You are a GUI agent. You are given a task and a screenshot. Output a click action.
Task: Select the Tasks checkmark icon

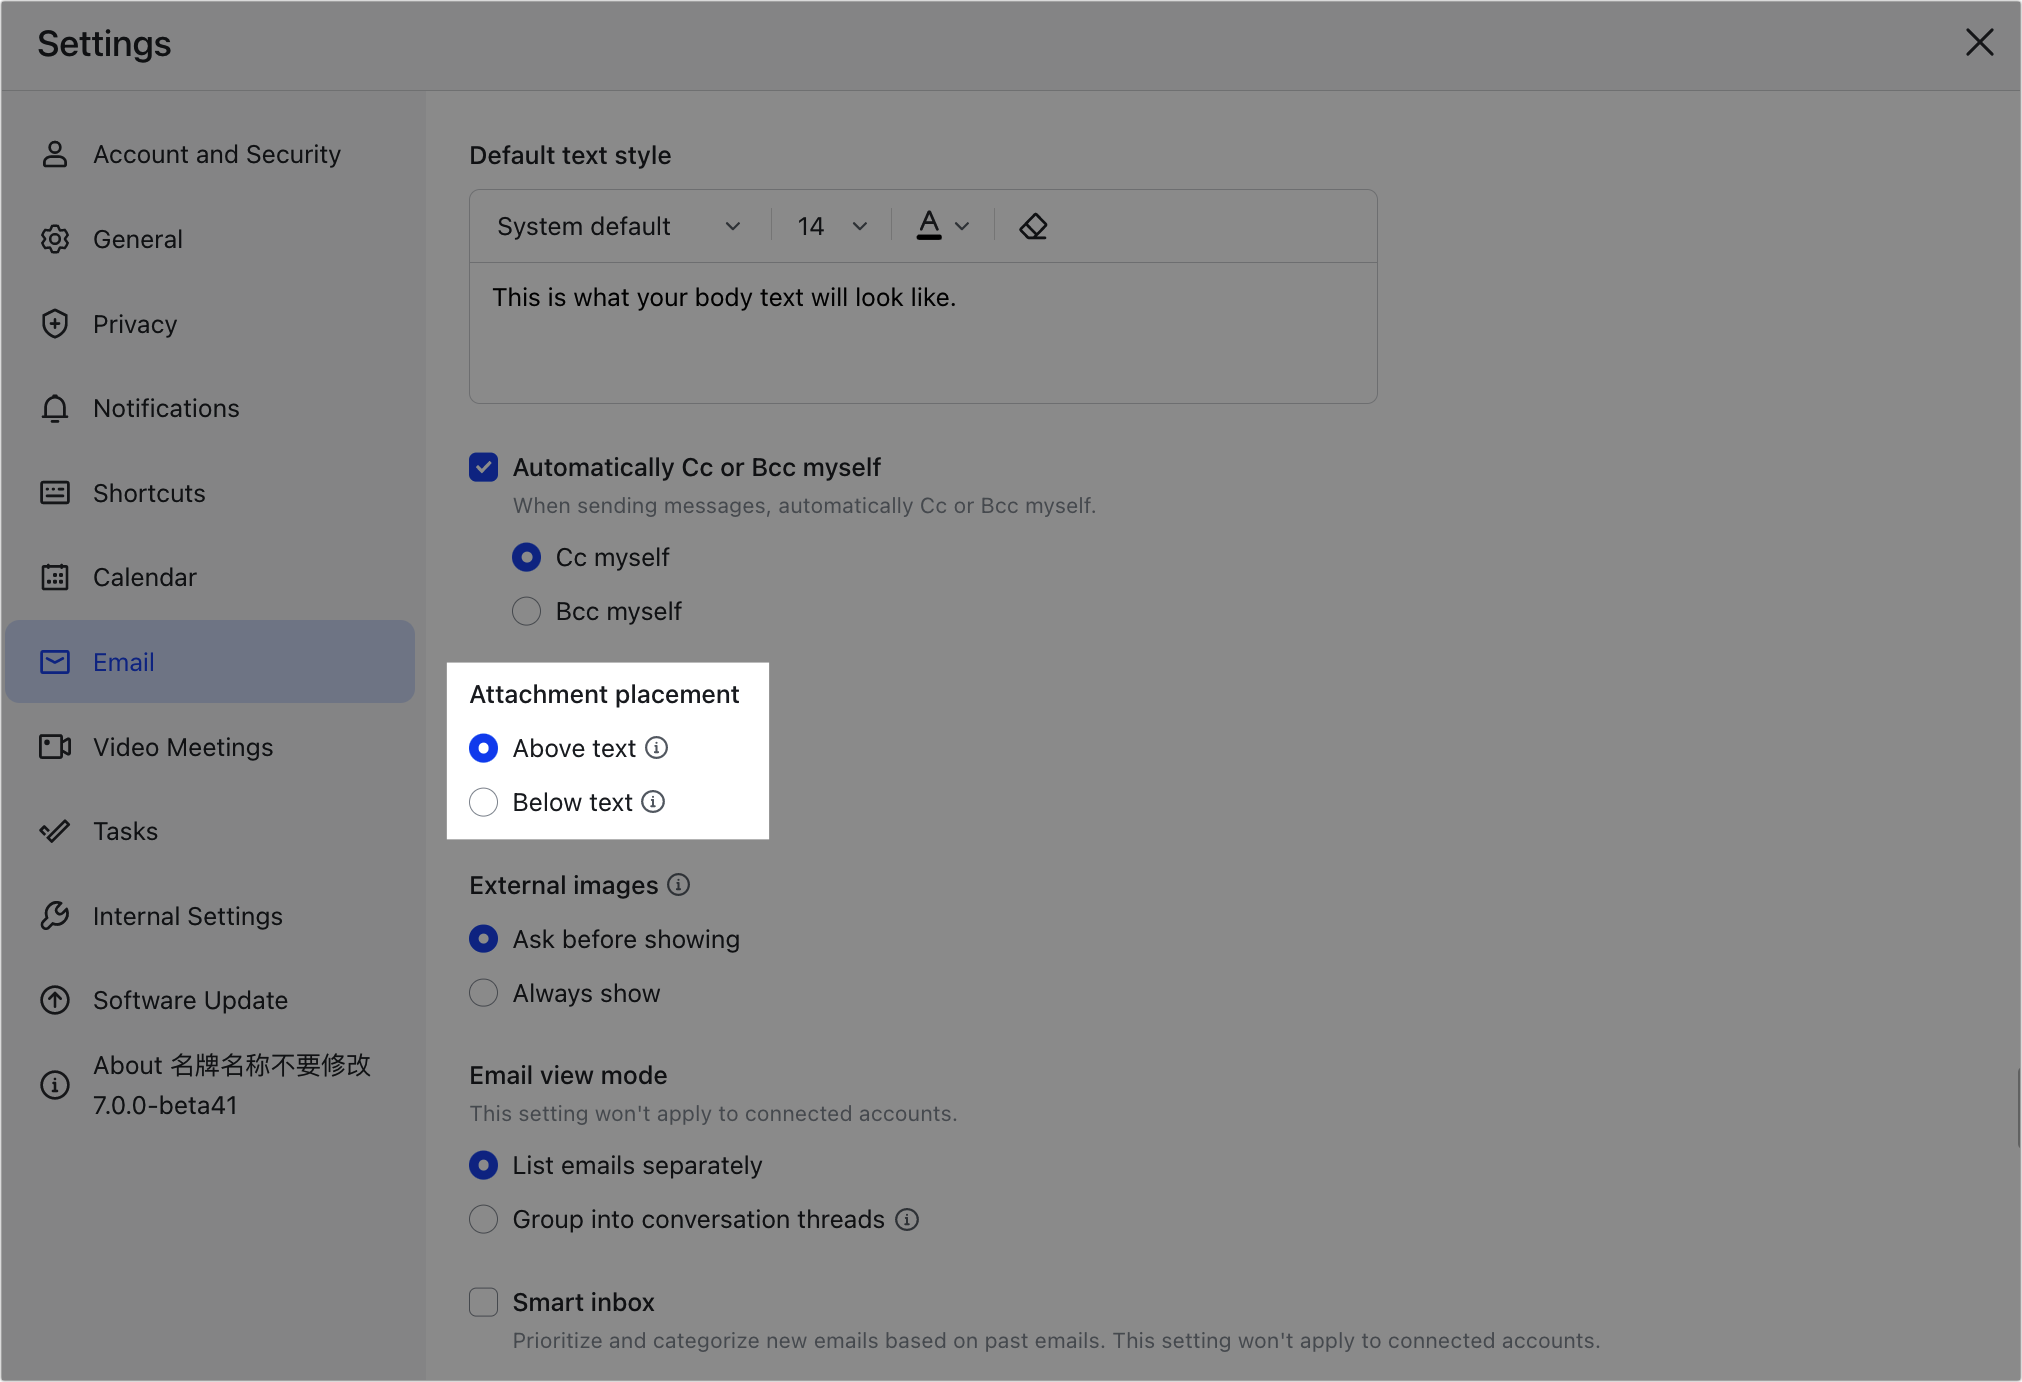coord(55,831)
